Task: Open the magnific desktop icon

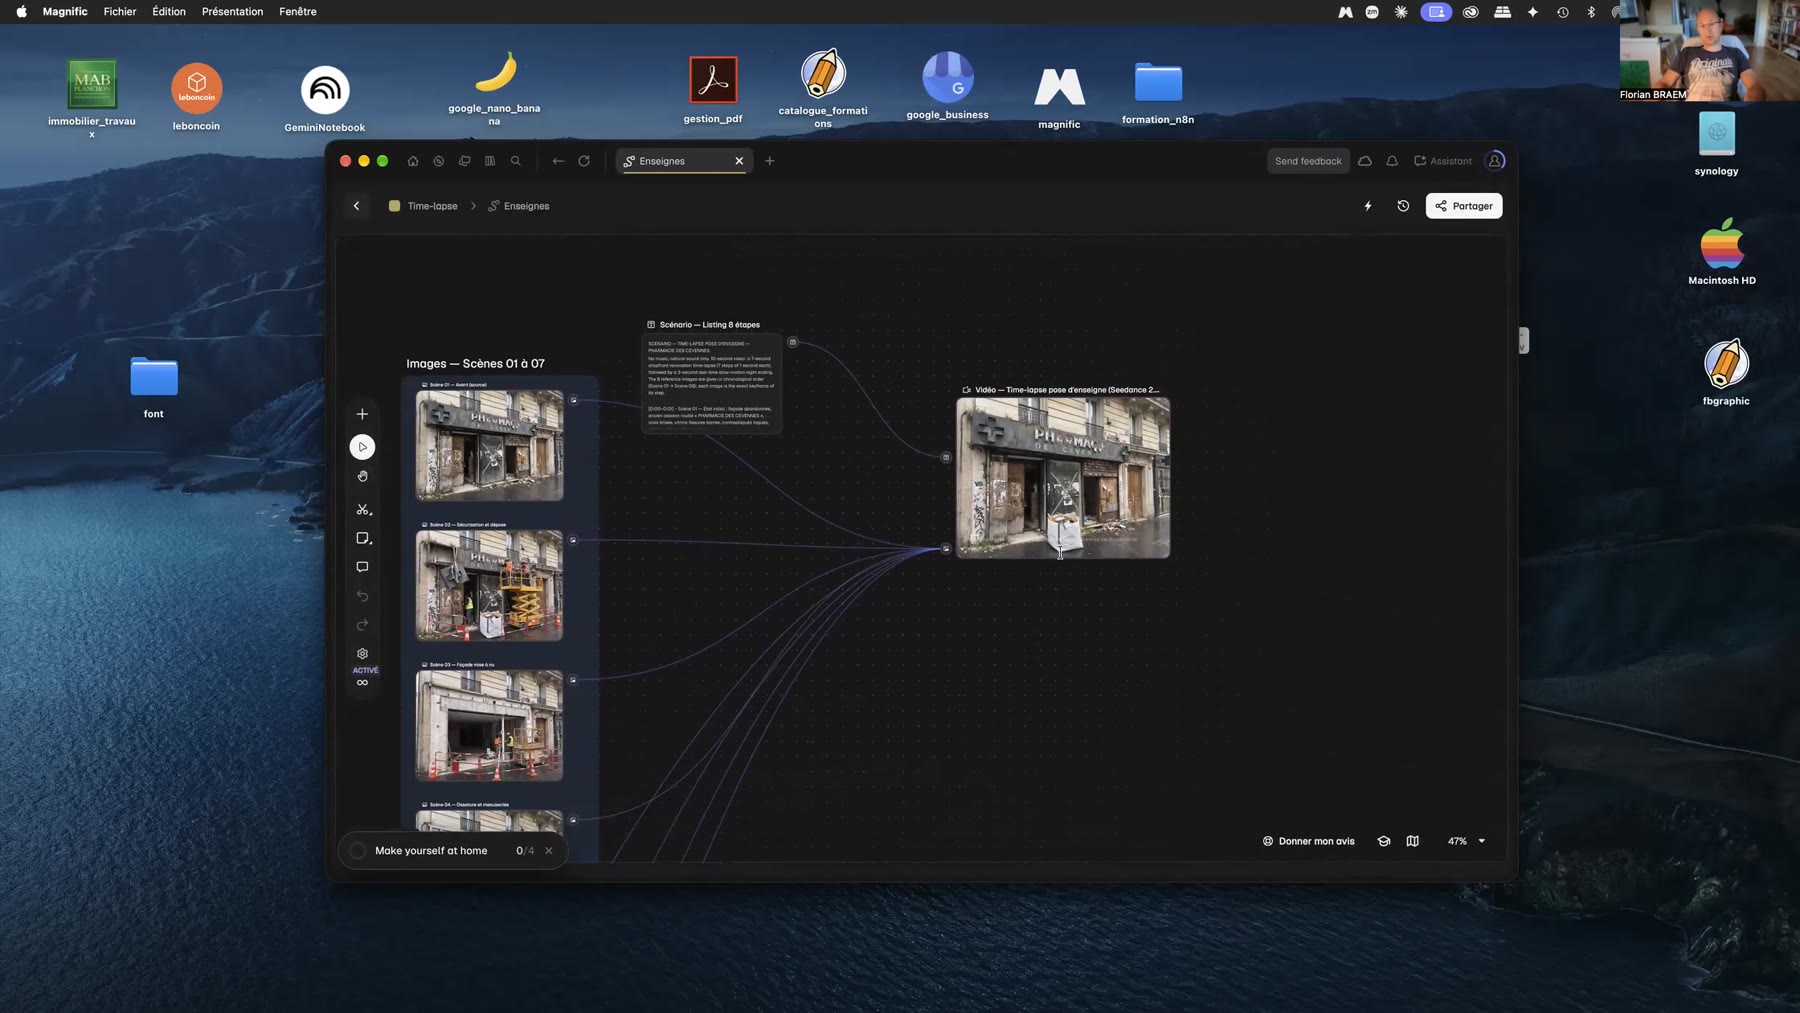Action: click(x=1059, y=97)
